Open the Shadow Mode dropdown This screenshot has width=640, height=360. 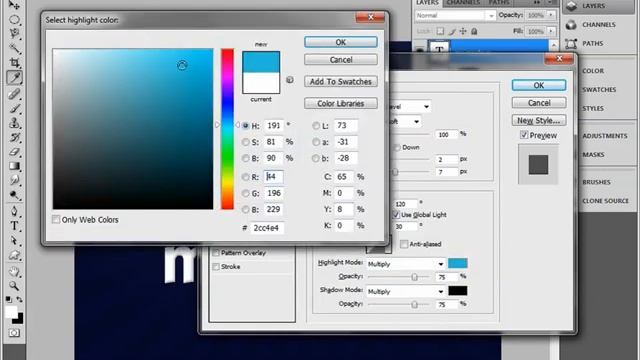(406, 291)
